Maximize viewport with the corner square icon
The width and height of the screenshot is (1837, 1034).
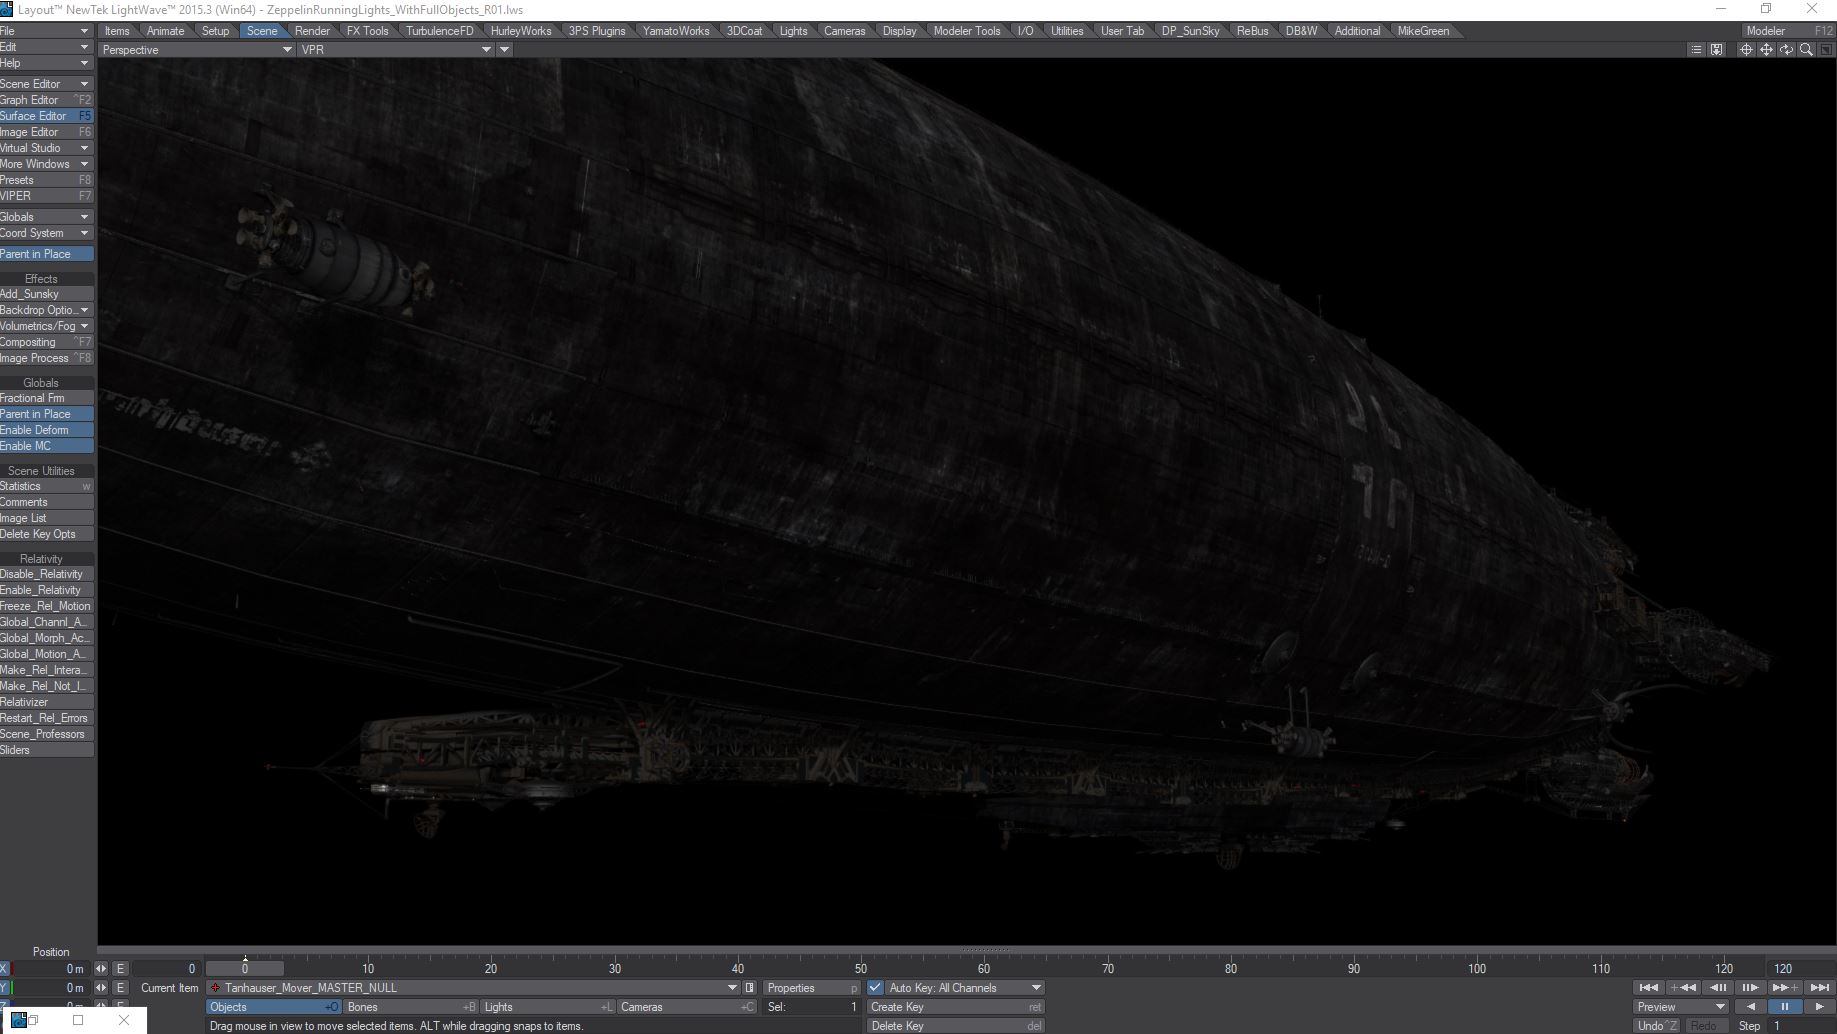(1826, 50)
